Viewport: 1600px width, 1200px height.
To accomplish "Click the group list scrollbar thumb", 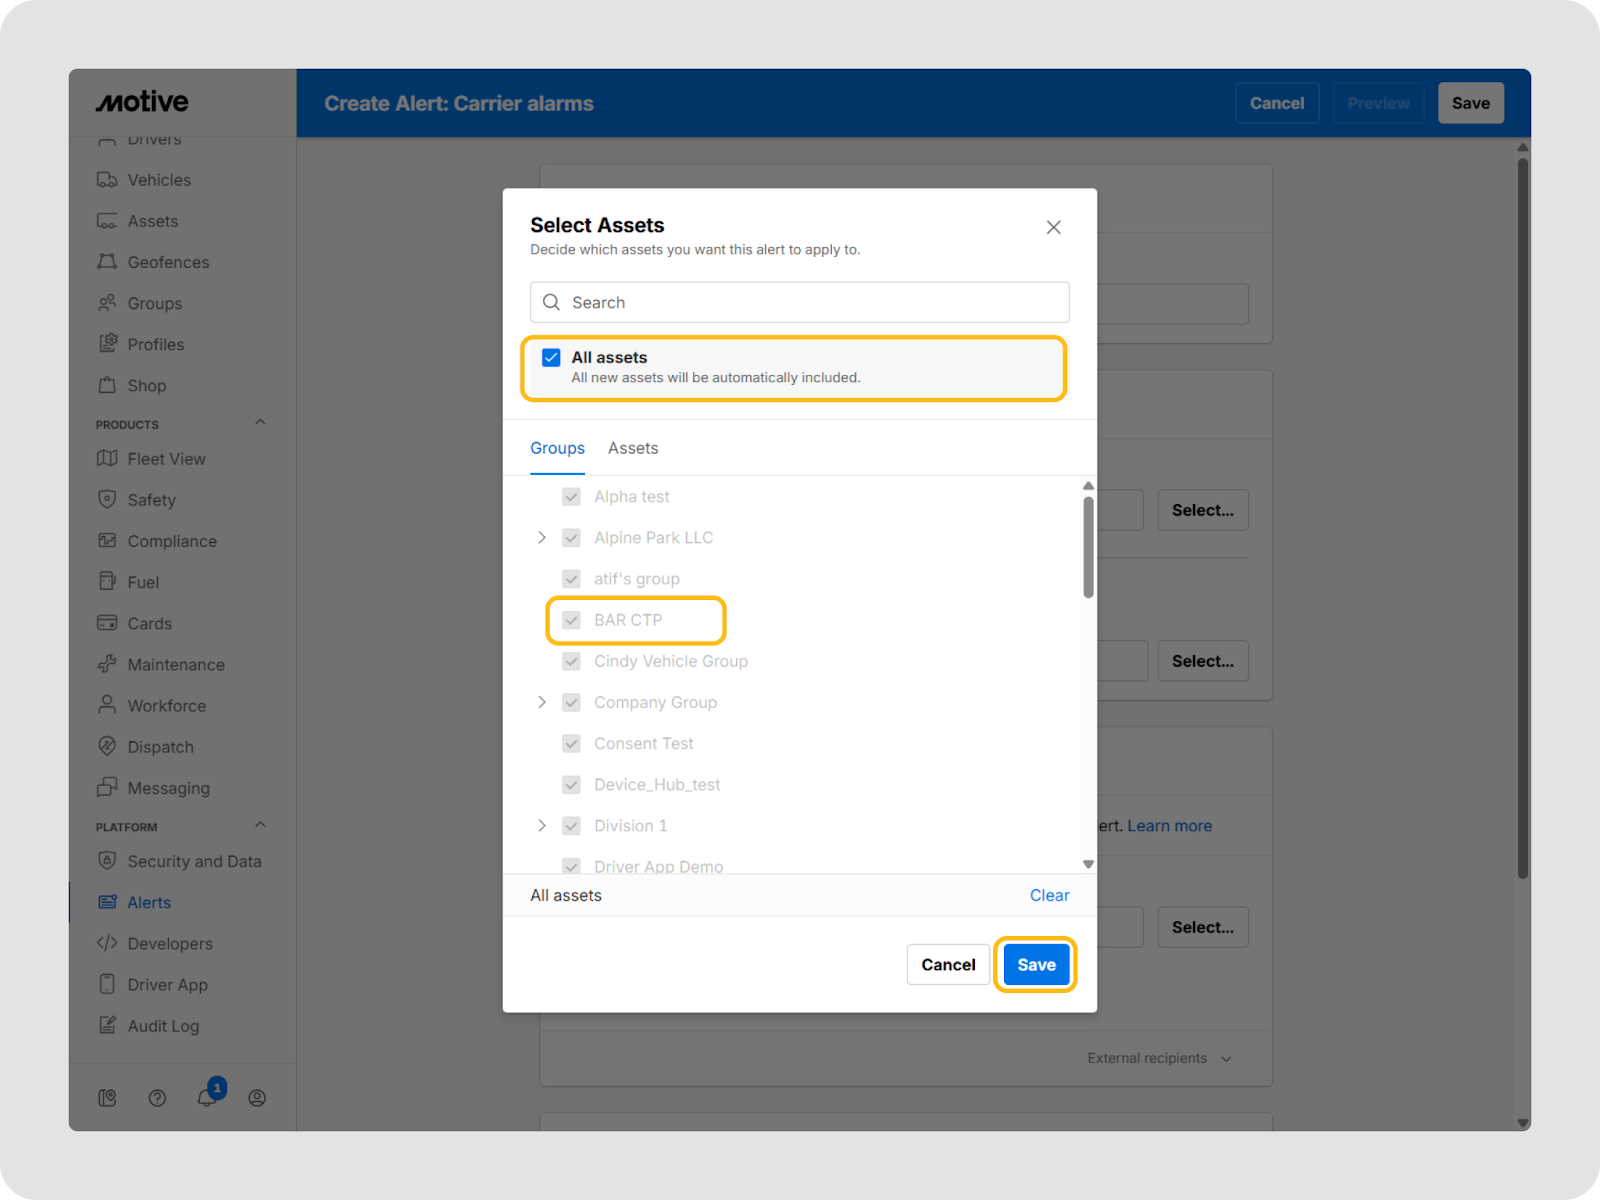I will point(1088,547).
